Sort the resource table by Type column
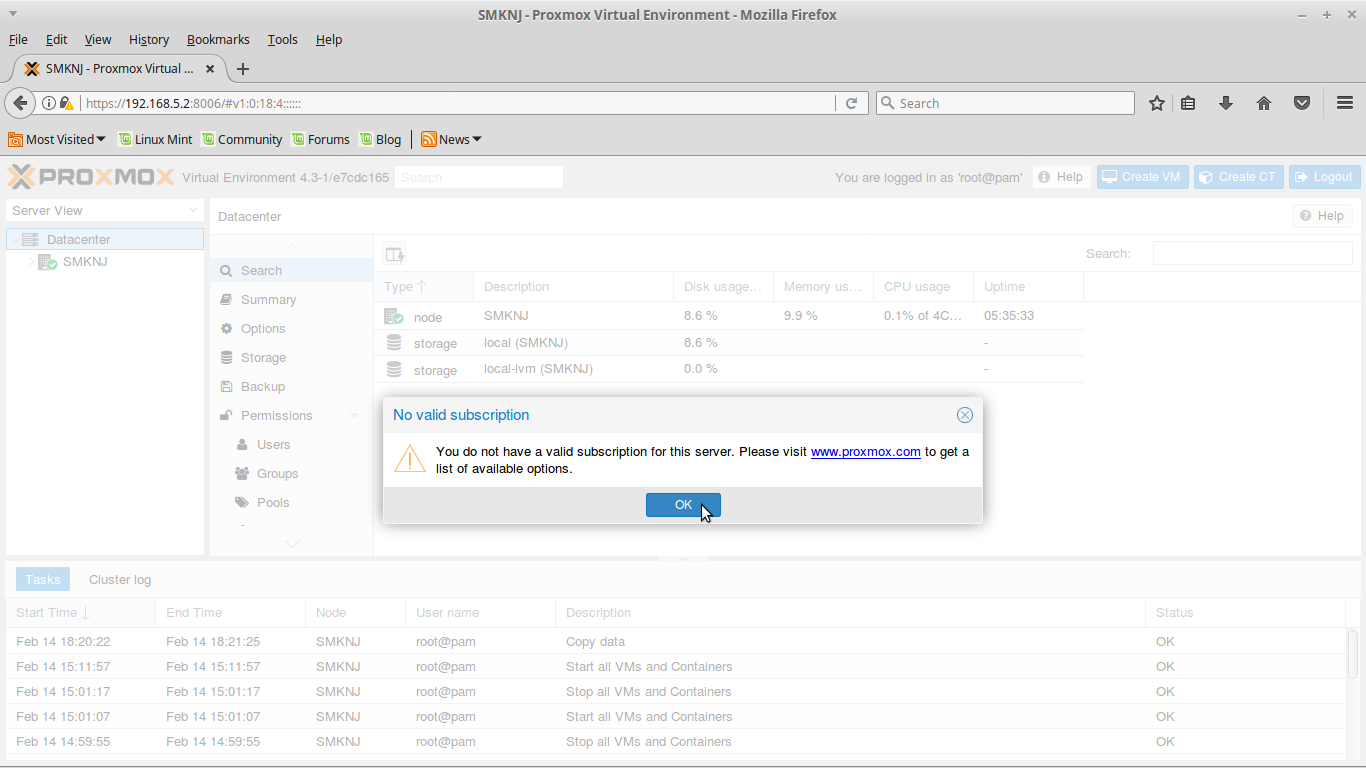This screenshot has height=768, width=1366. [x=423, y=287]
